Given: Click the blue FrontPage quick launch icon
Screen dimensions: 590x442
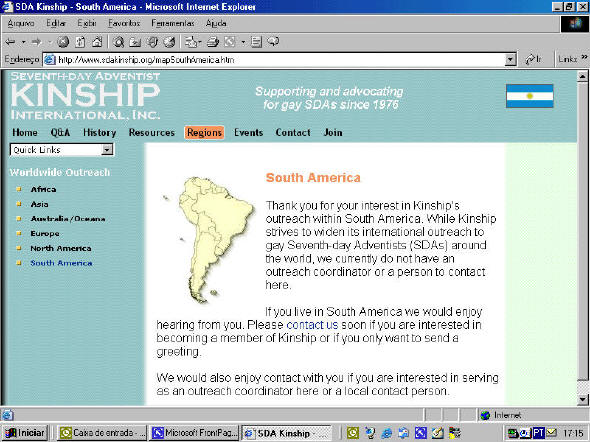Looking at the screenshot, I should pos(421,433).
